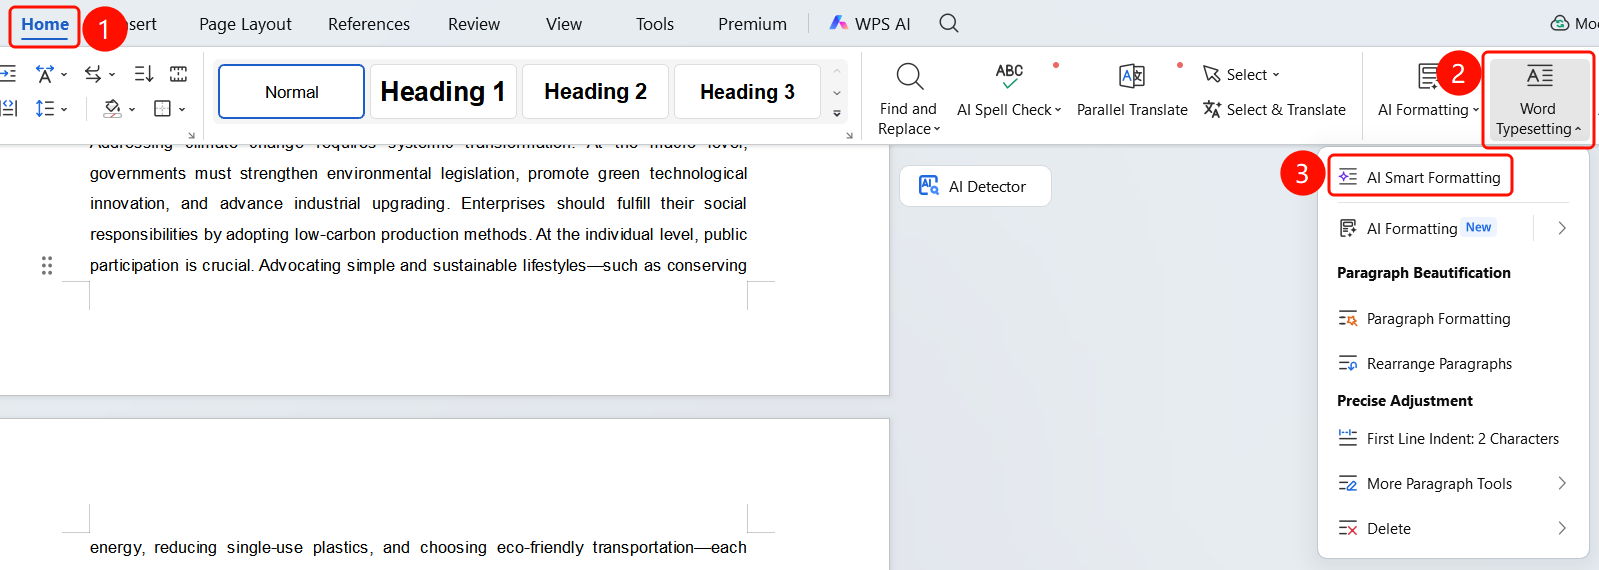Select More Paragraph Tools menu entry
This screenshot has height=570, width=1599.
[x=1453, y=483]
